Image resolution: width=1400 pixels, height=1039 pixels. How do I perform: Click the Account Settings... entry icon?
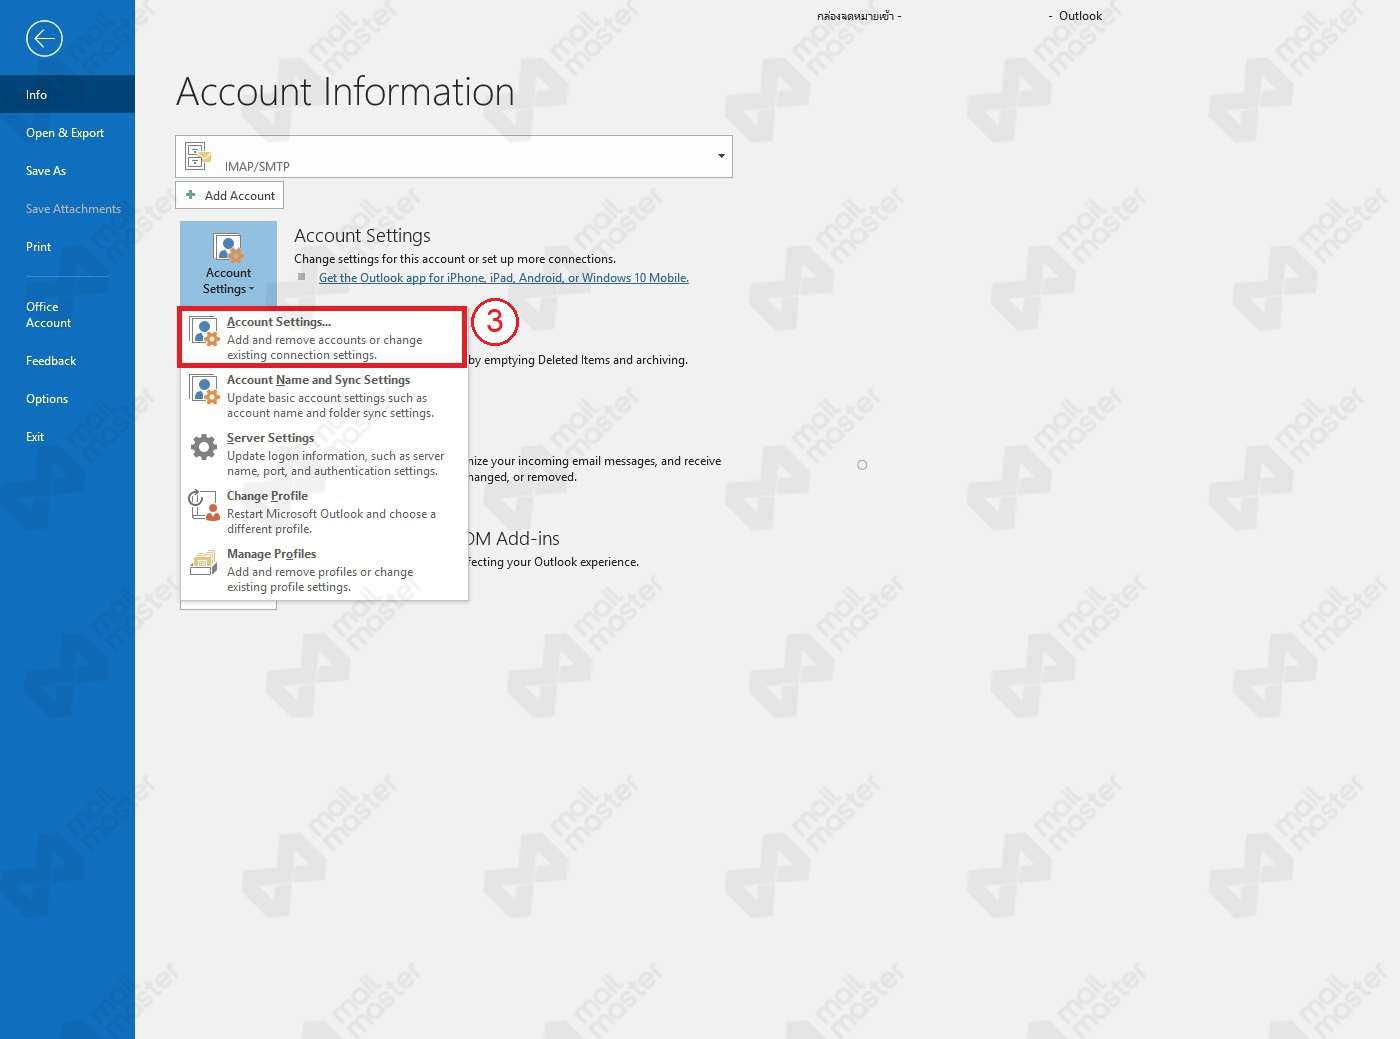tap(204, 331)
